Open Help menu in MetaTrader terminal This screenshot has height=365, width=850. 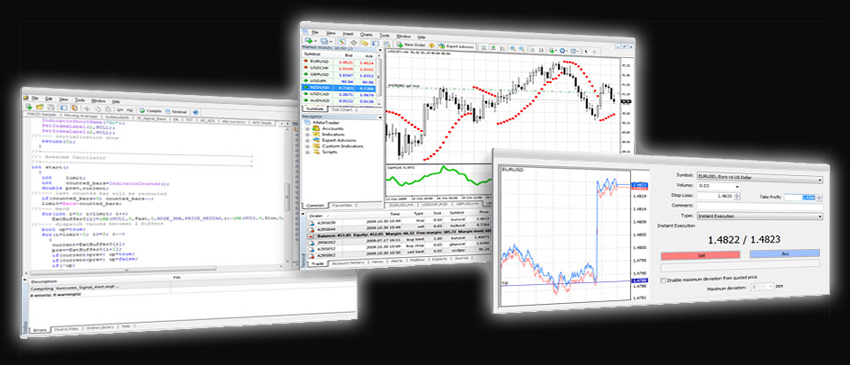click(421, 37)
